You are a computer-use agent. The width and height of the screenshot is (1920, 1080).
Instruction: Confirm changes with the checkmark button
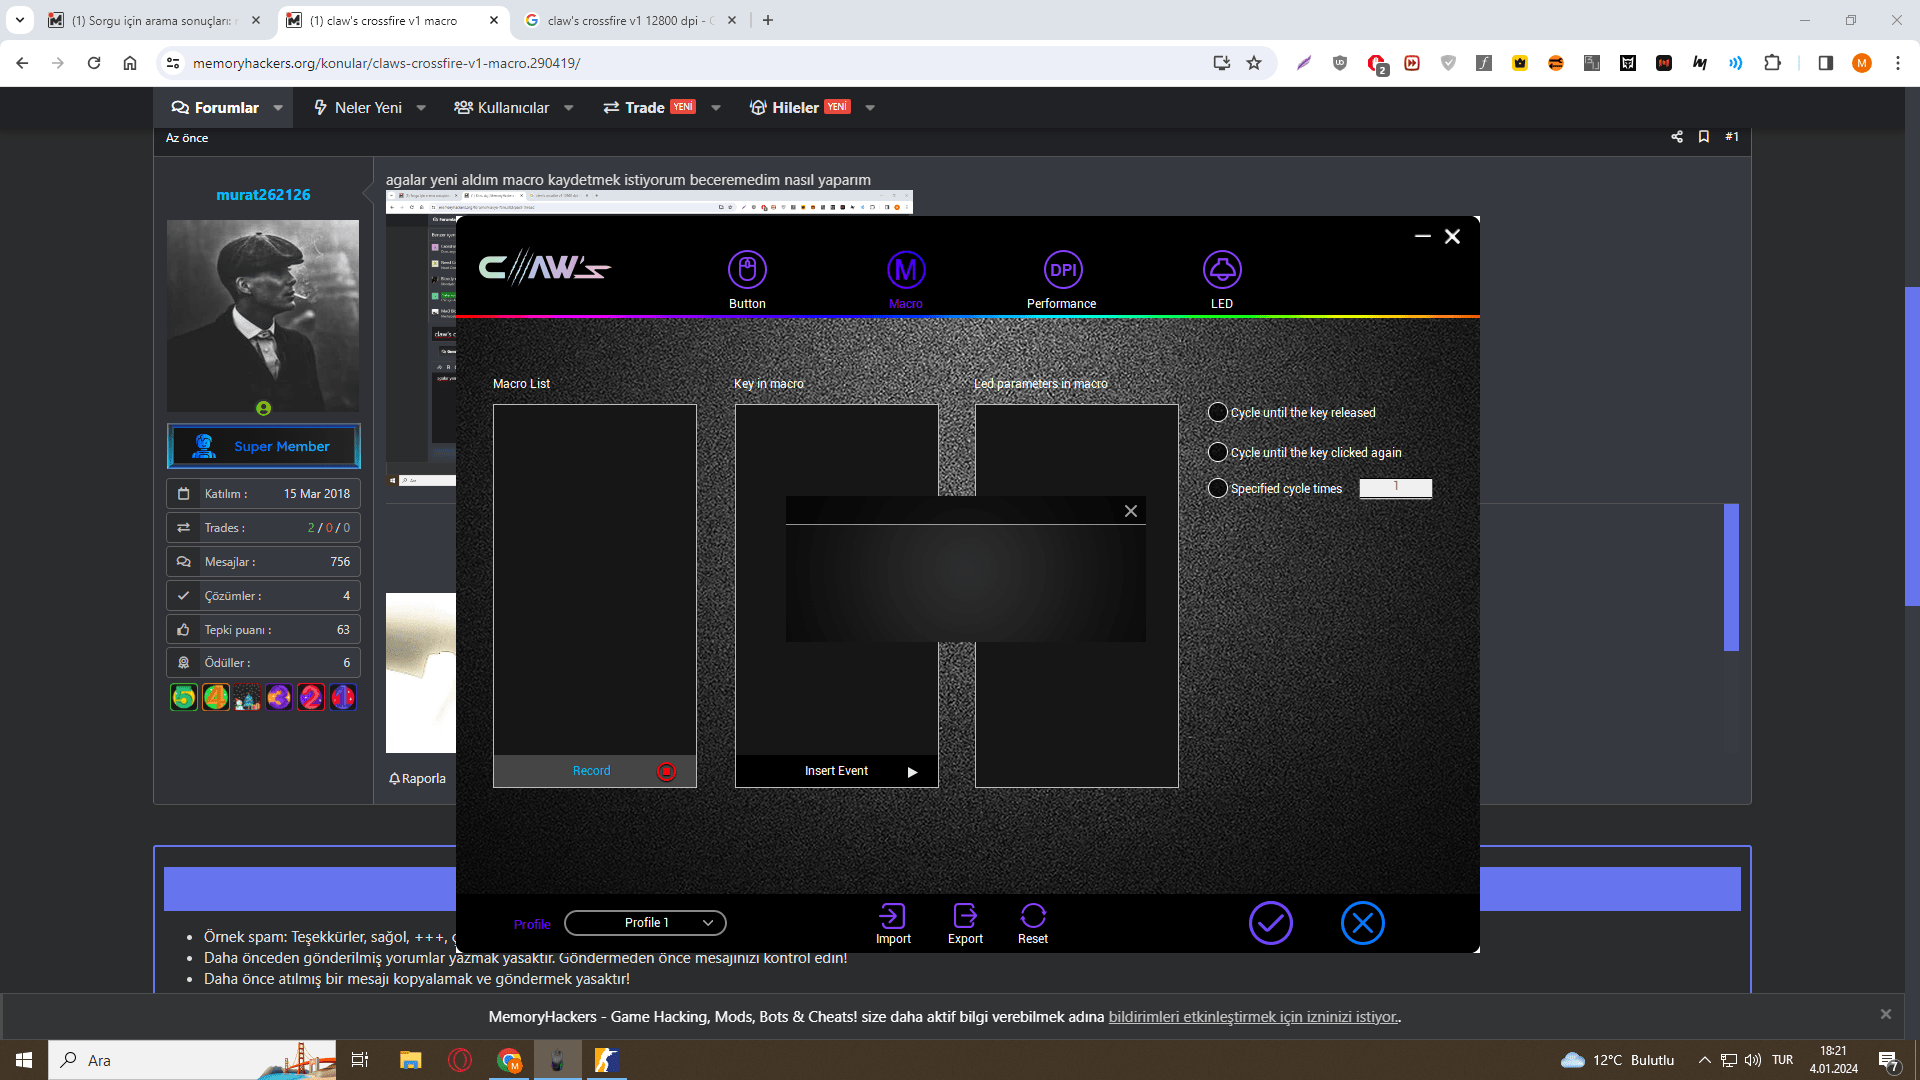tap(1271, 923)
